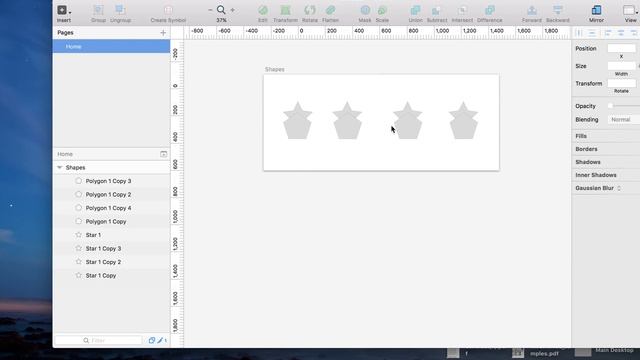Click align horizontal center icon in inspector
This screenshot has width=640, height=360.
tap(621, 33)
